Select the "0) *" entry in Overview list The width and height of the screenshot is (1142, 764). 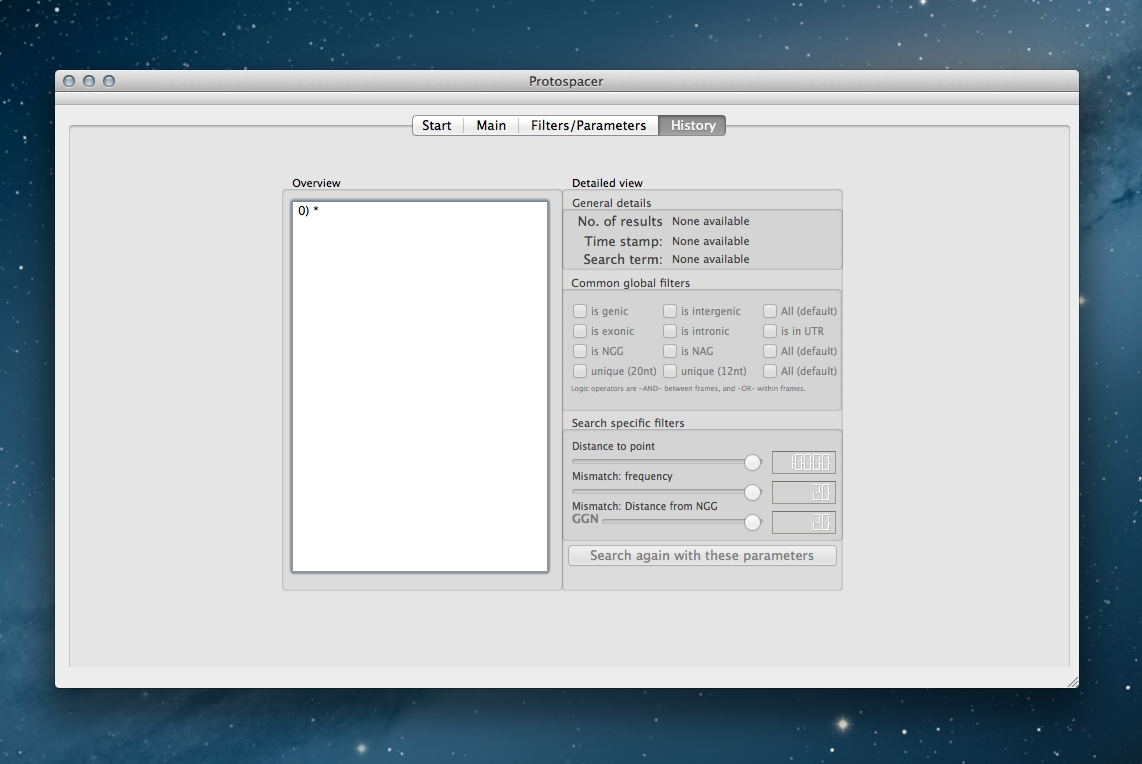(x=308, y=211)
